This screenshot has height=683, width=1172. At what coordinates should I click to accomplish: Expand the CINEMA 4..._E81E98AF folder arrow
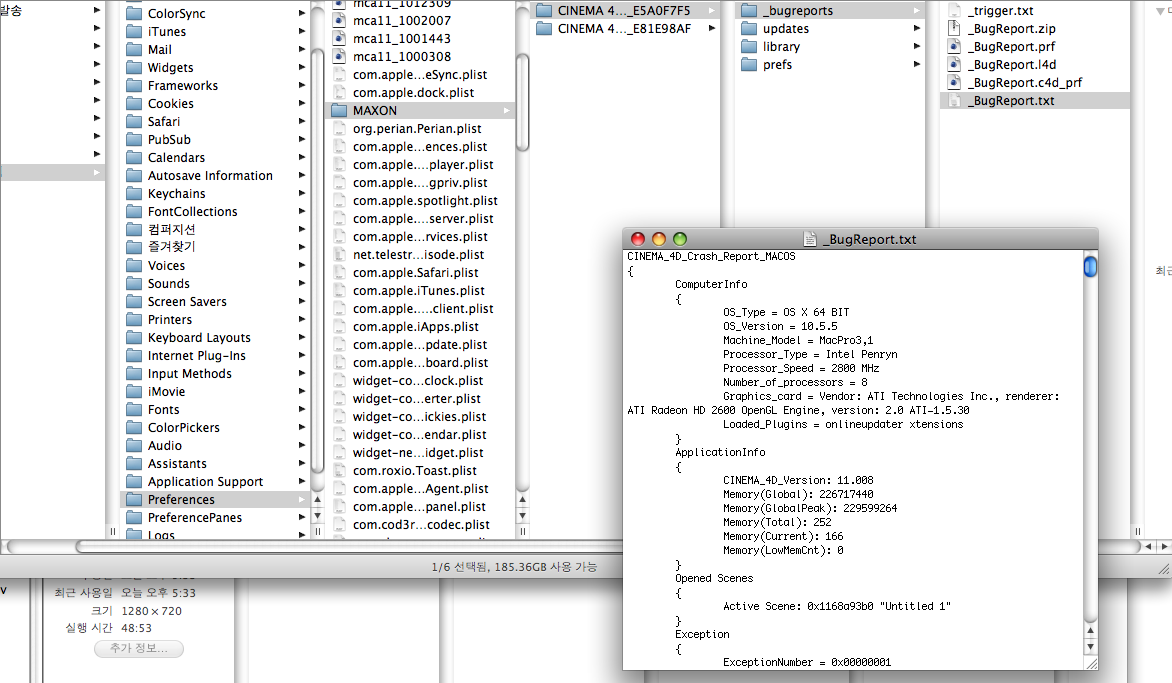coord(712,28)
